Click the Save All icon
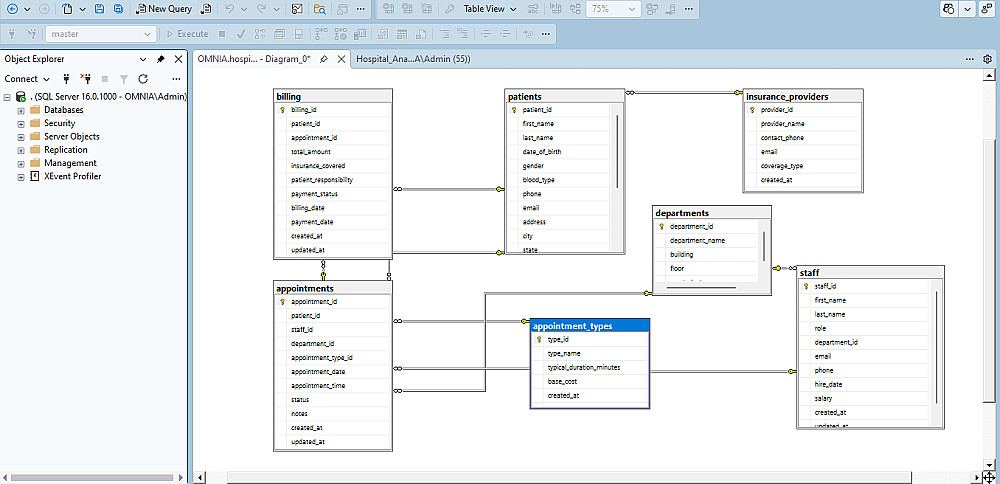The width and height of the screenshot is (1000, 484). (x=118, y=9)
